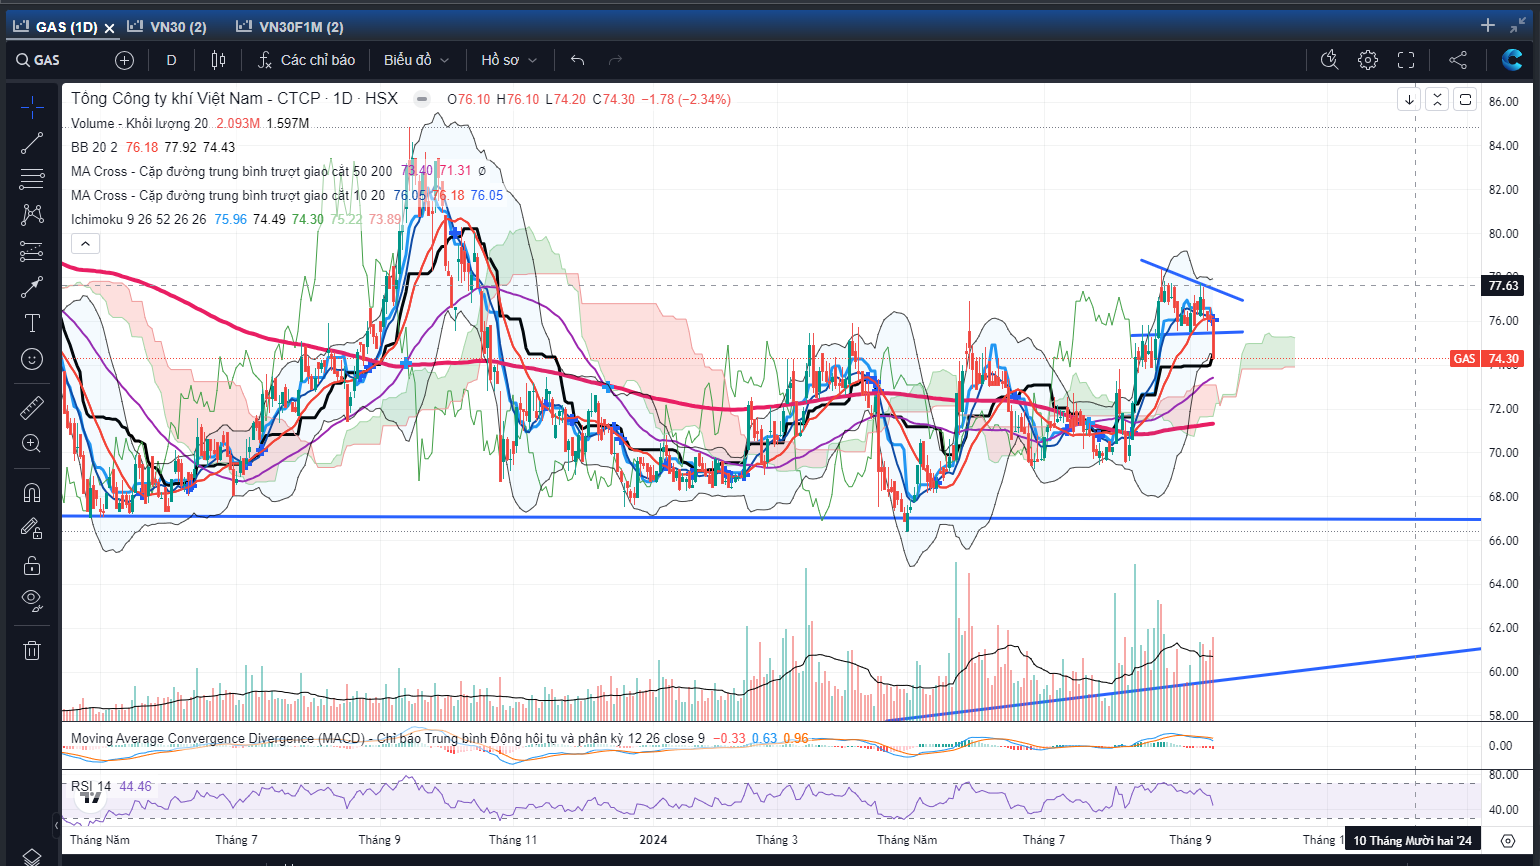Select the crosshair cursor tool
Viewport: 1540px width, 866px height.
[32, 106]
